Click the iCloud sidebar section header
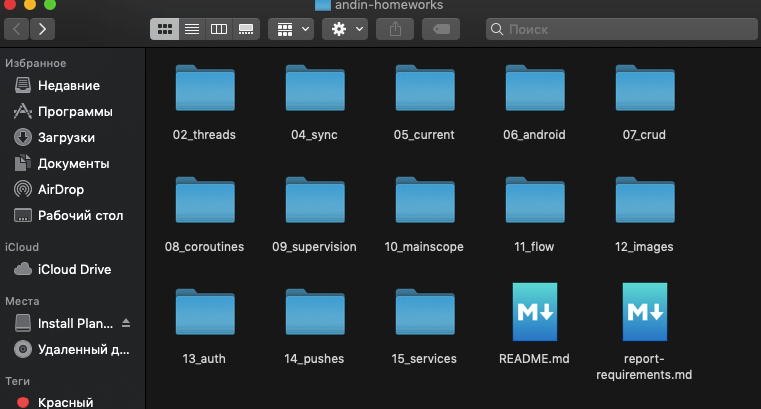The height and width of the screenshot is (409, 761). pyautogui.click(x=22, y=247)
